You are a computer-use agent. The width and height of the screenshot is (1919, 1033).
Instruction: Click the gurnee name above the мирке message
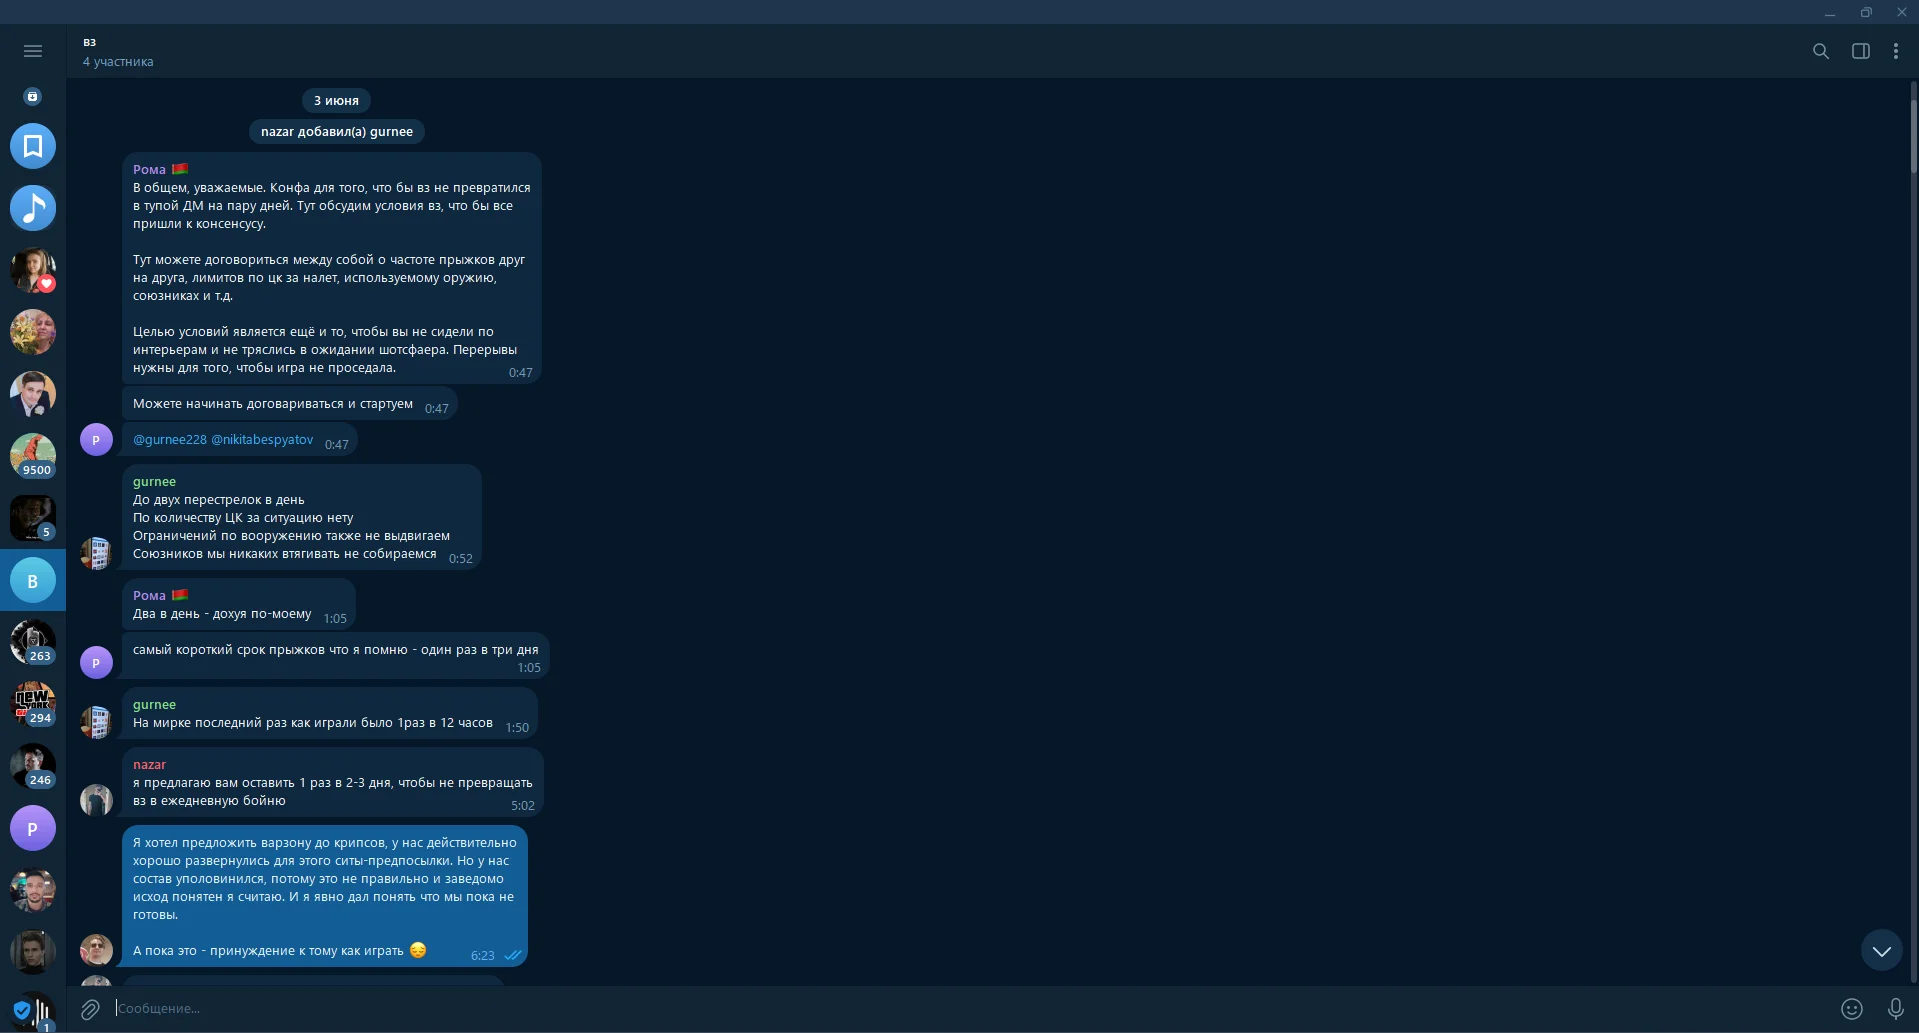[154, 704]
